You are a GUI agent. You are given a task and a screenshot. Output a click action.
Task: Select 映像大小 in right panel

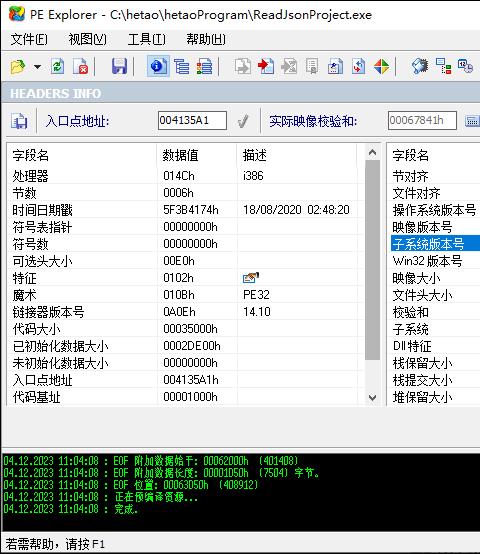[416, 278]
